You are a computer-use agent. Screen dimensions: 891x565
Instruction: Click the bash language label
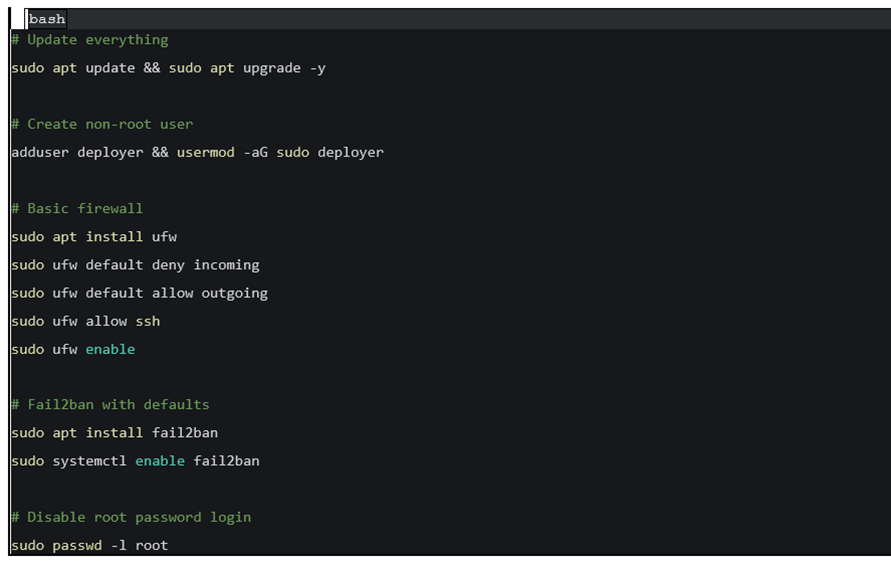(x=47, y=19)
